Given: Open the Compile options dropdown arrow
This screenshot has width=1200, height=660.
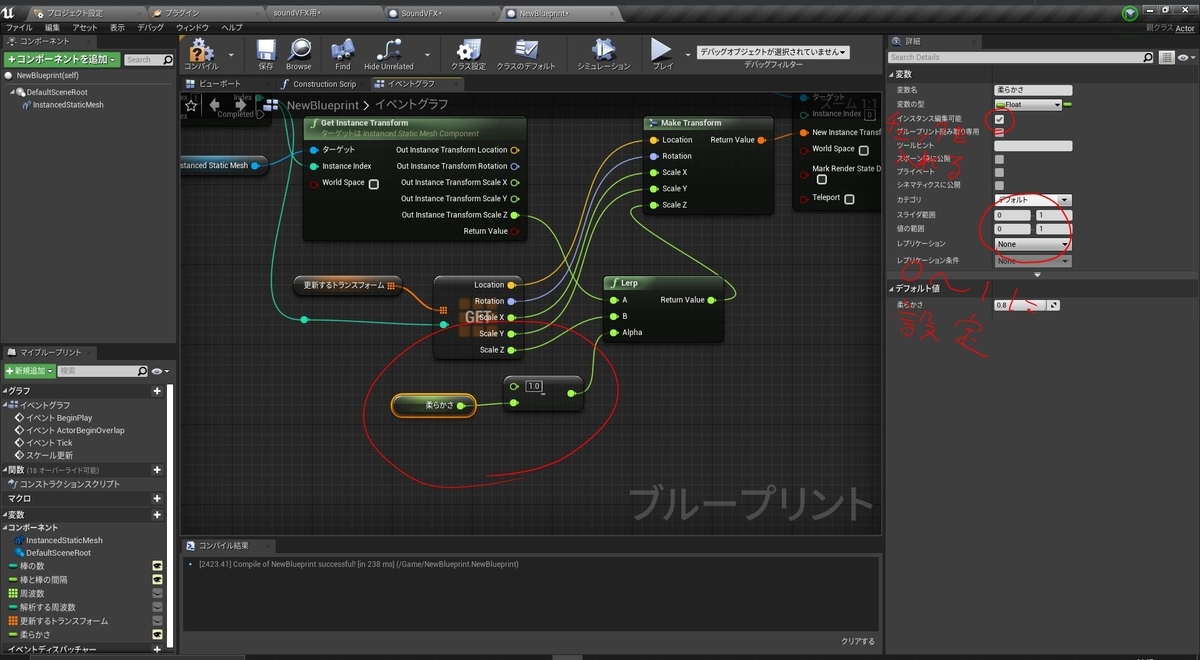Looking at the screenshot, I should coord(231,54).
